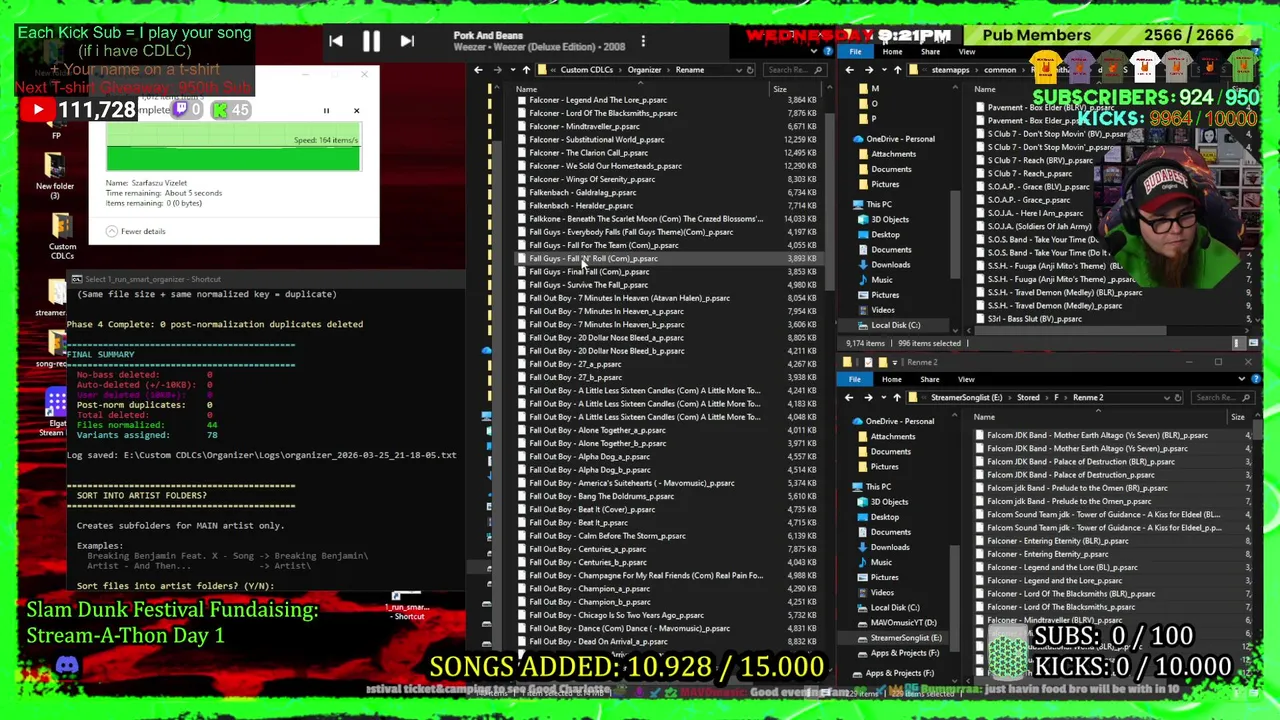
Task: Select Falkenbach - Heralder_p.psarc file
Action: tap(581, 206)
